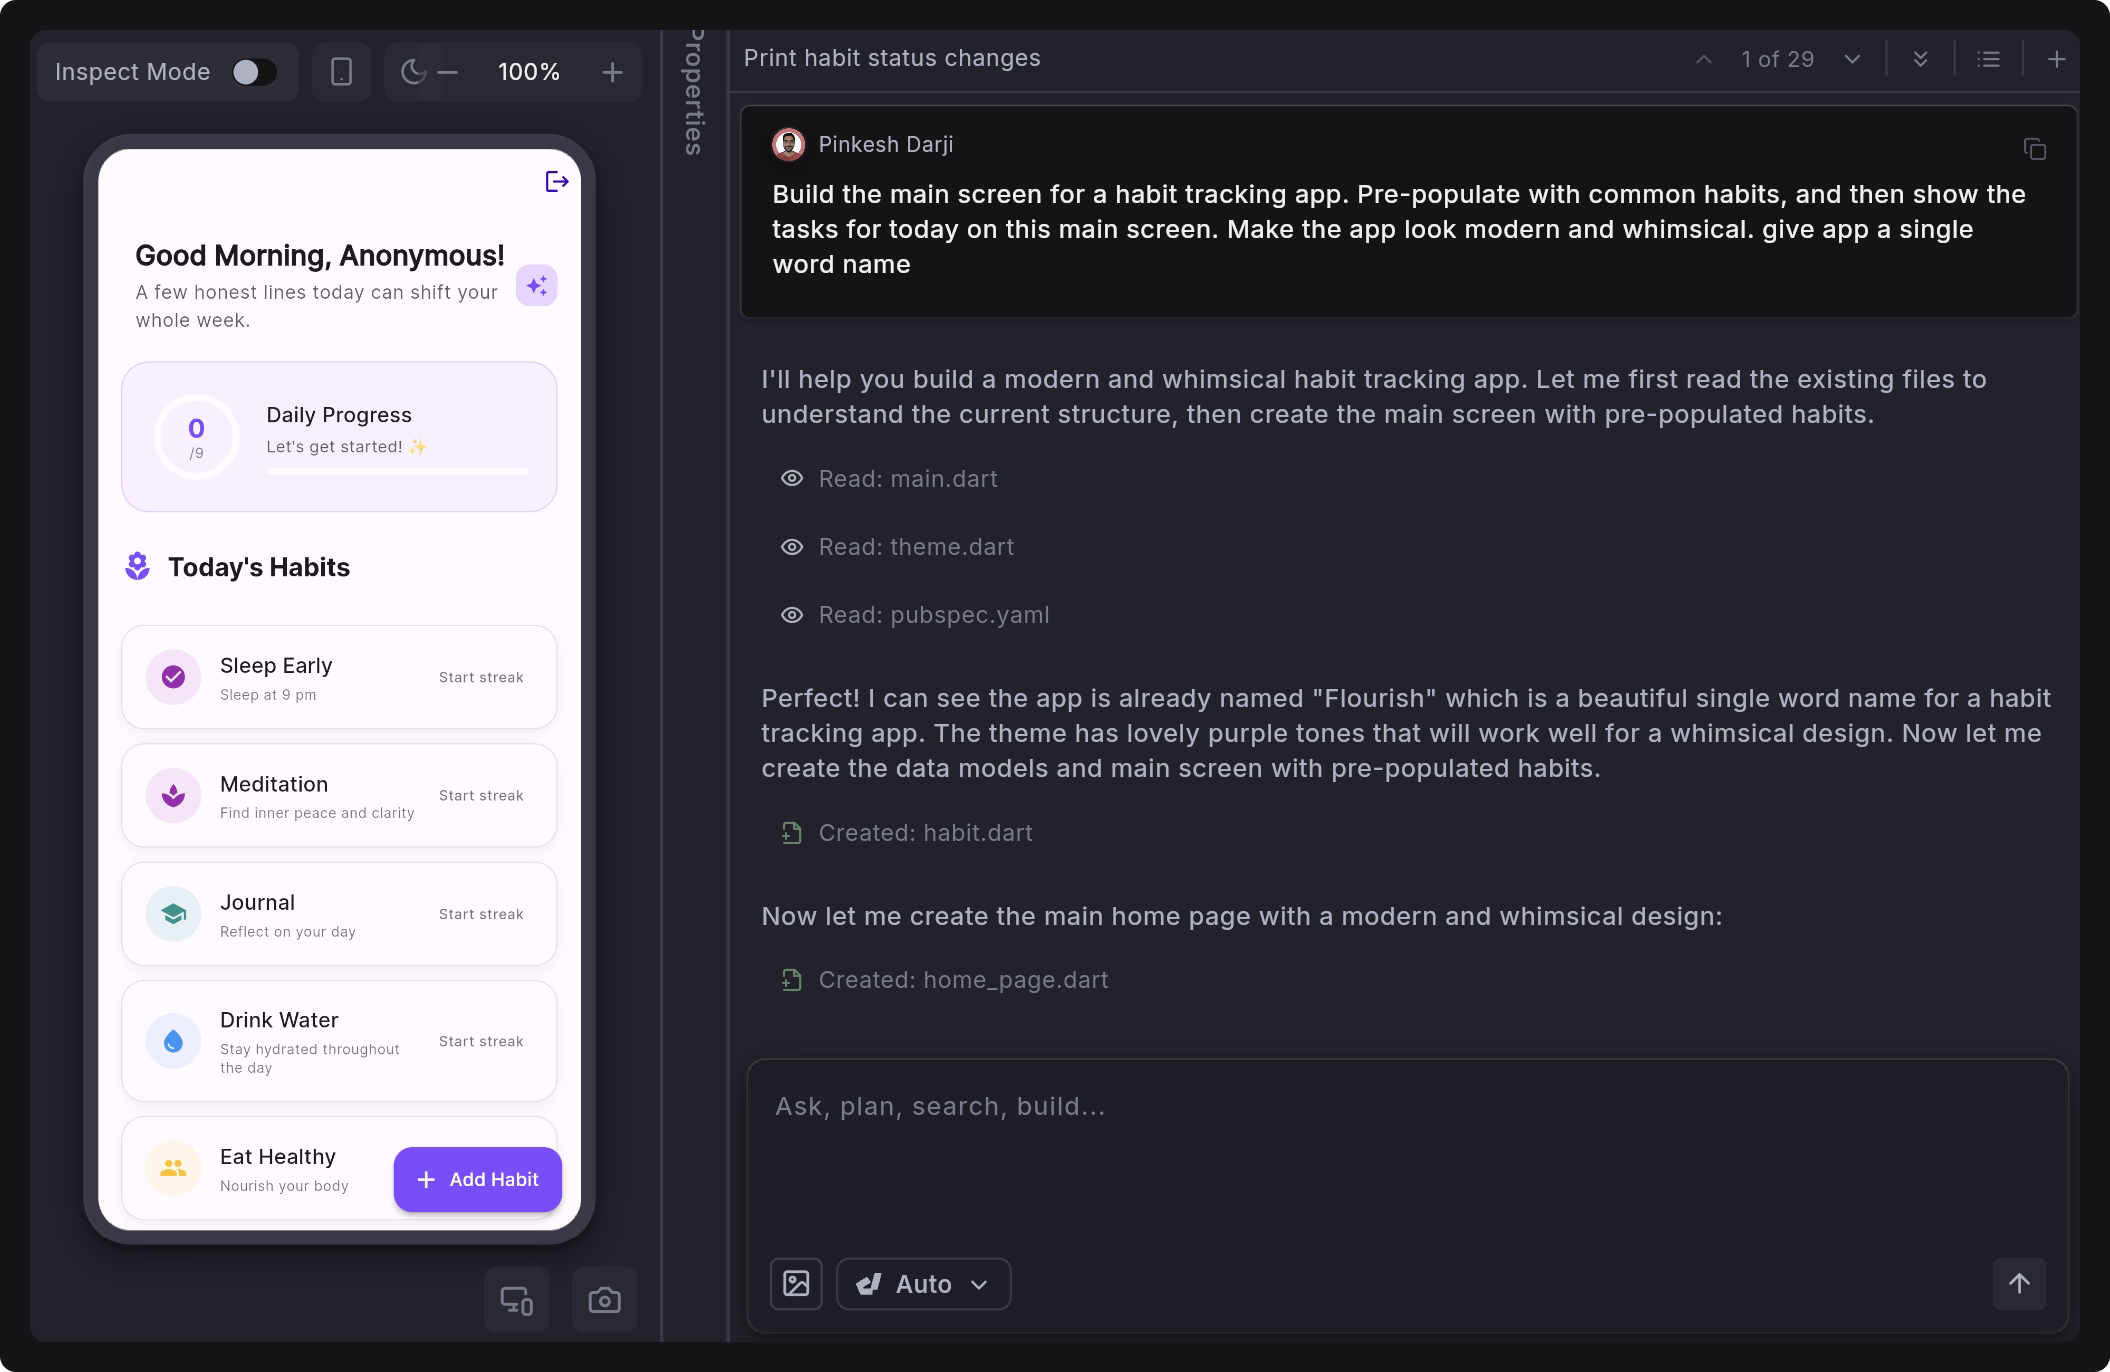
Task: Open the Auto model dropdown
Action: (923, 1284)
